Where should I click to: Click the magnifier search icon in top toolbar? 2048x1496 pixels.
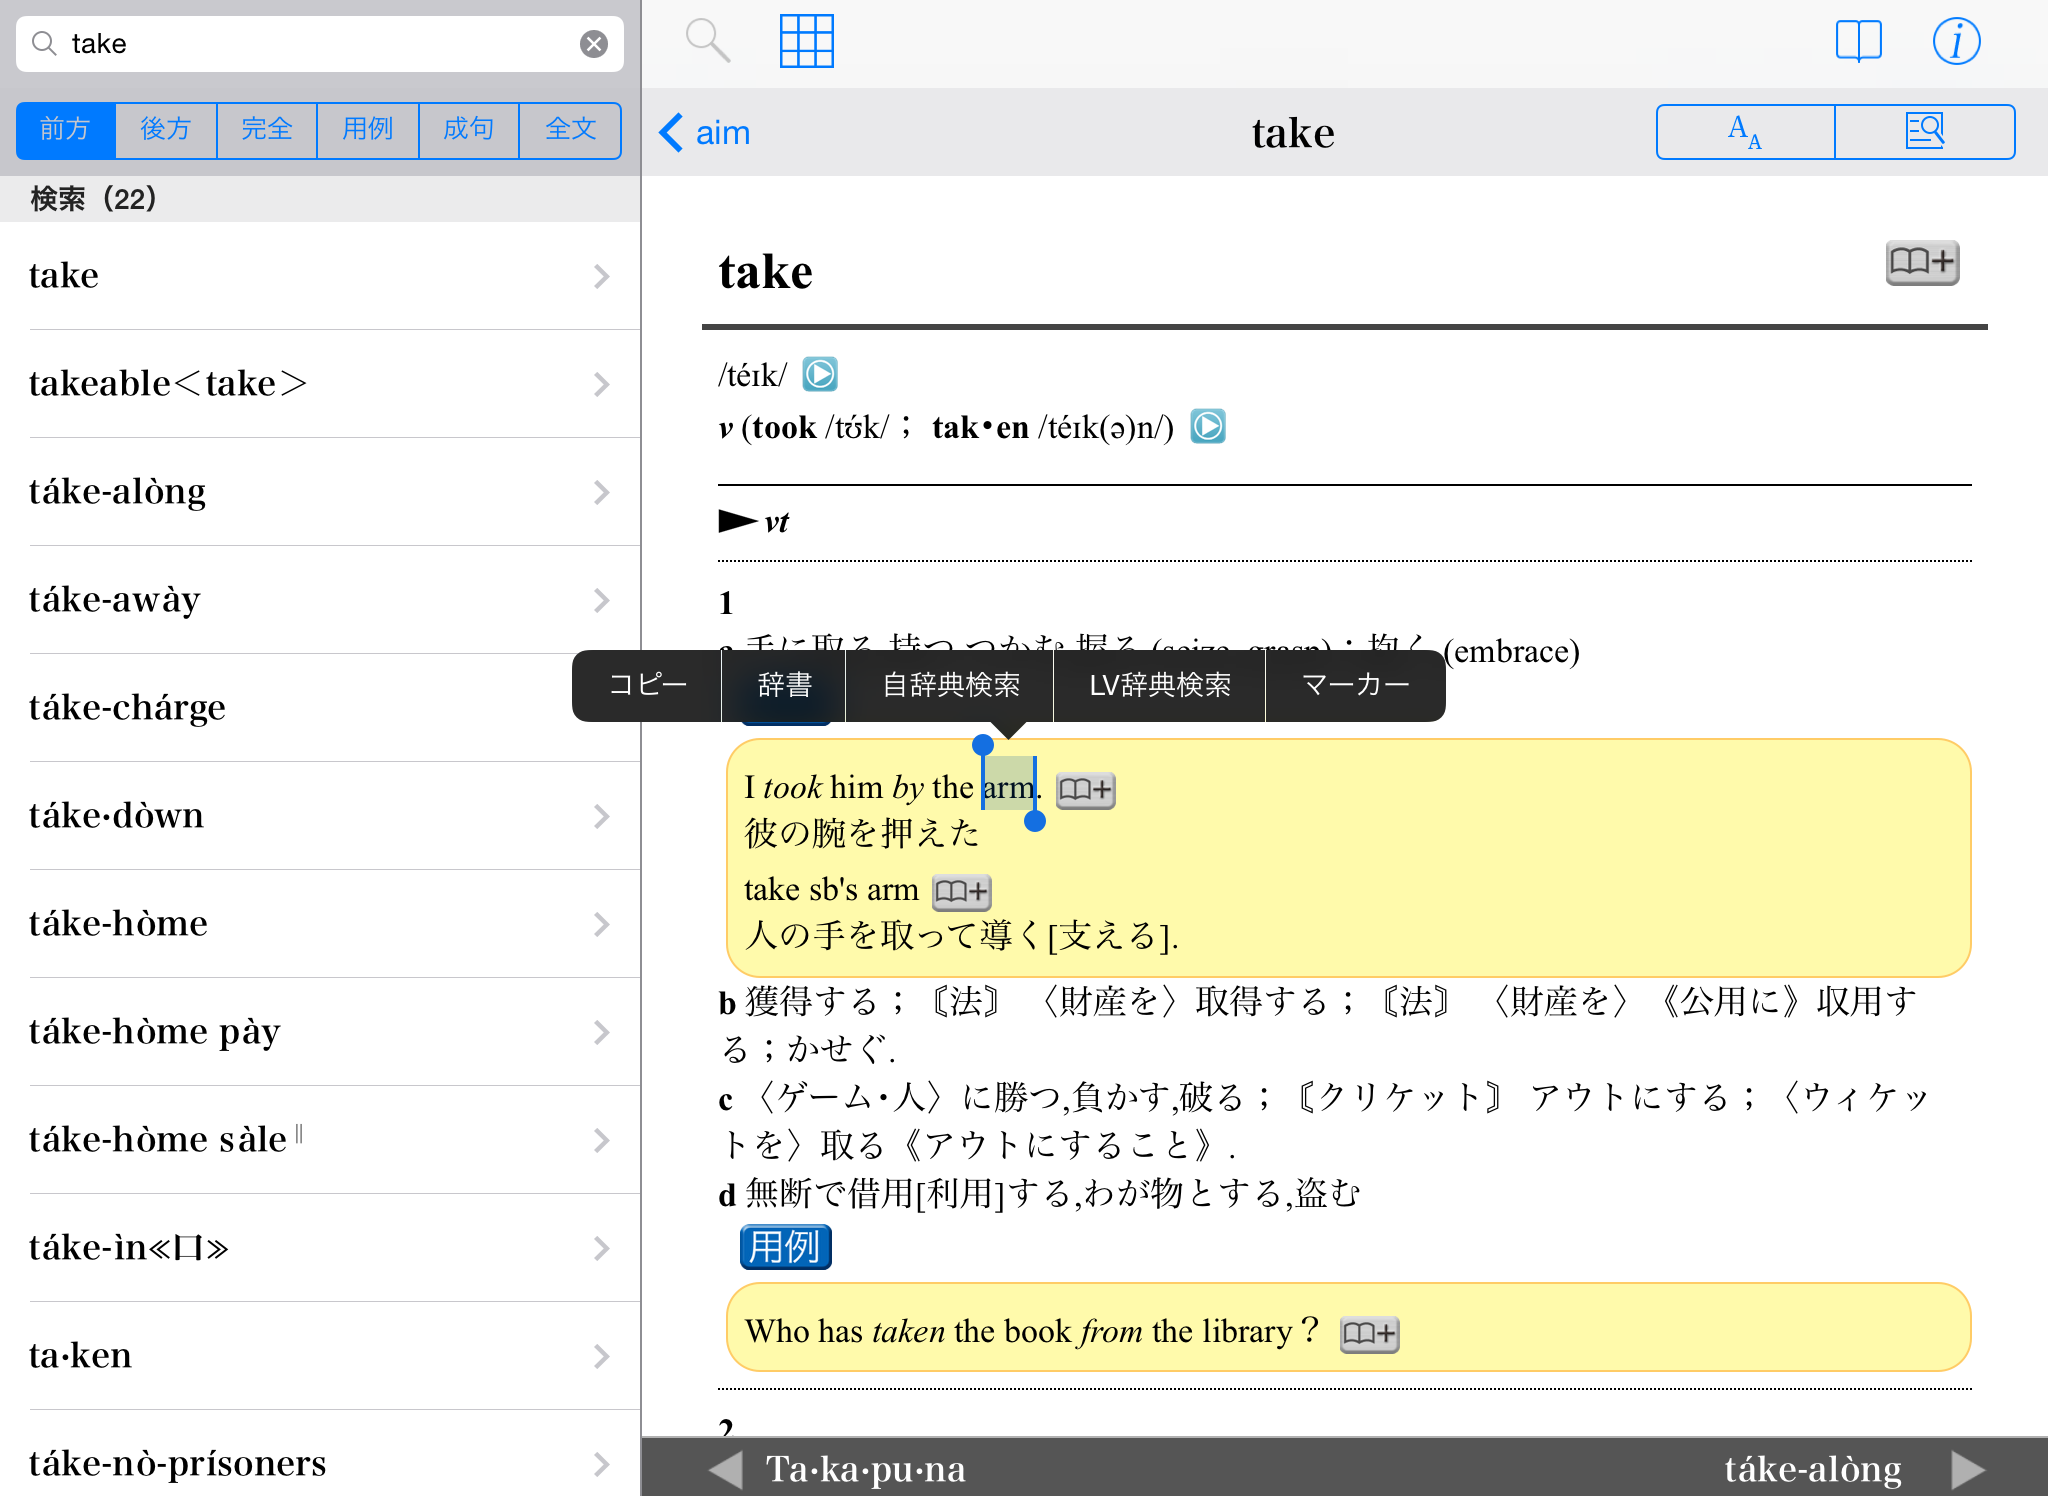(707, 41)
